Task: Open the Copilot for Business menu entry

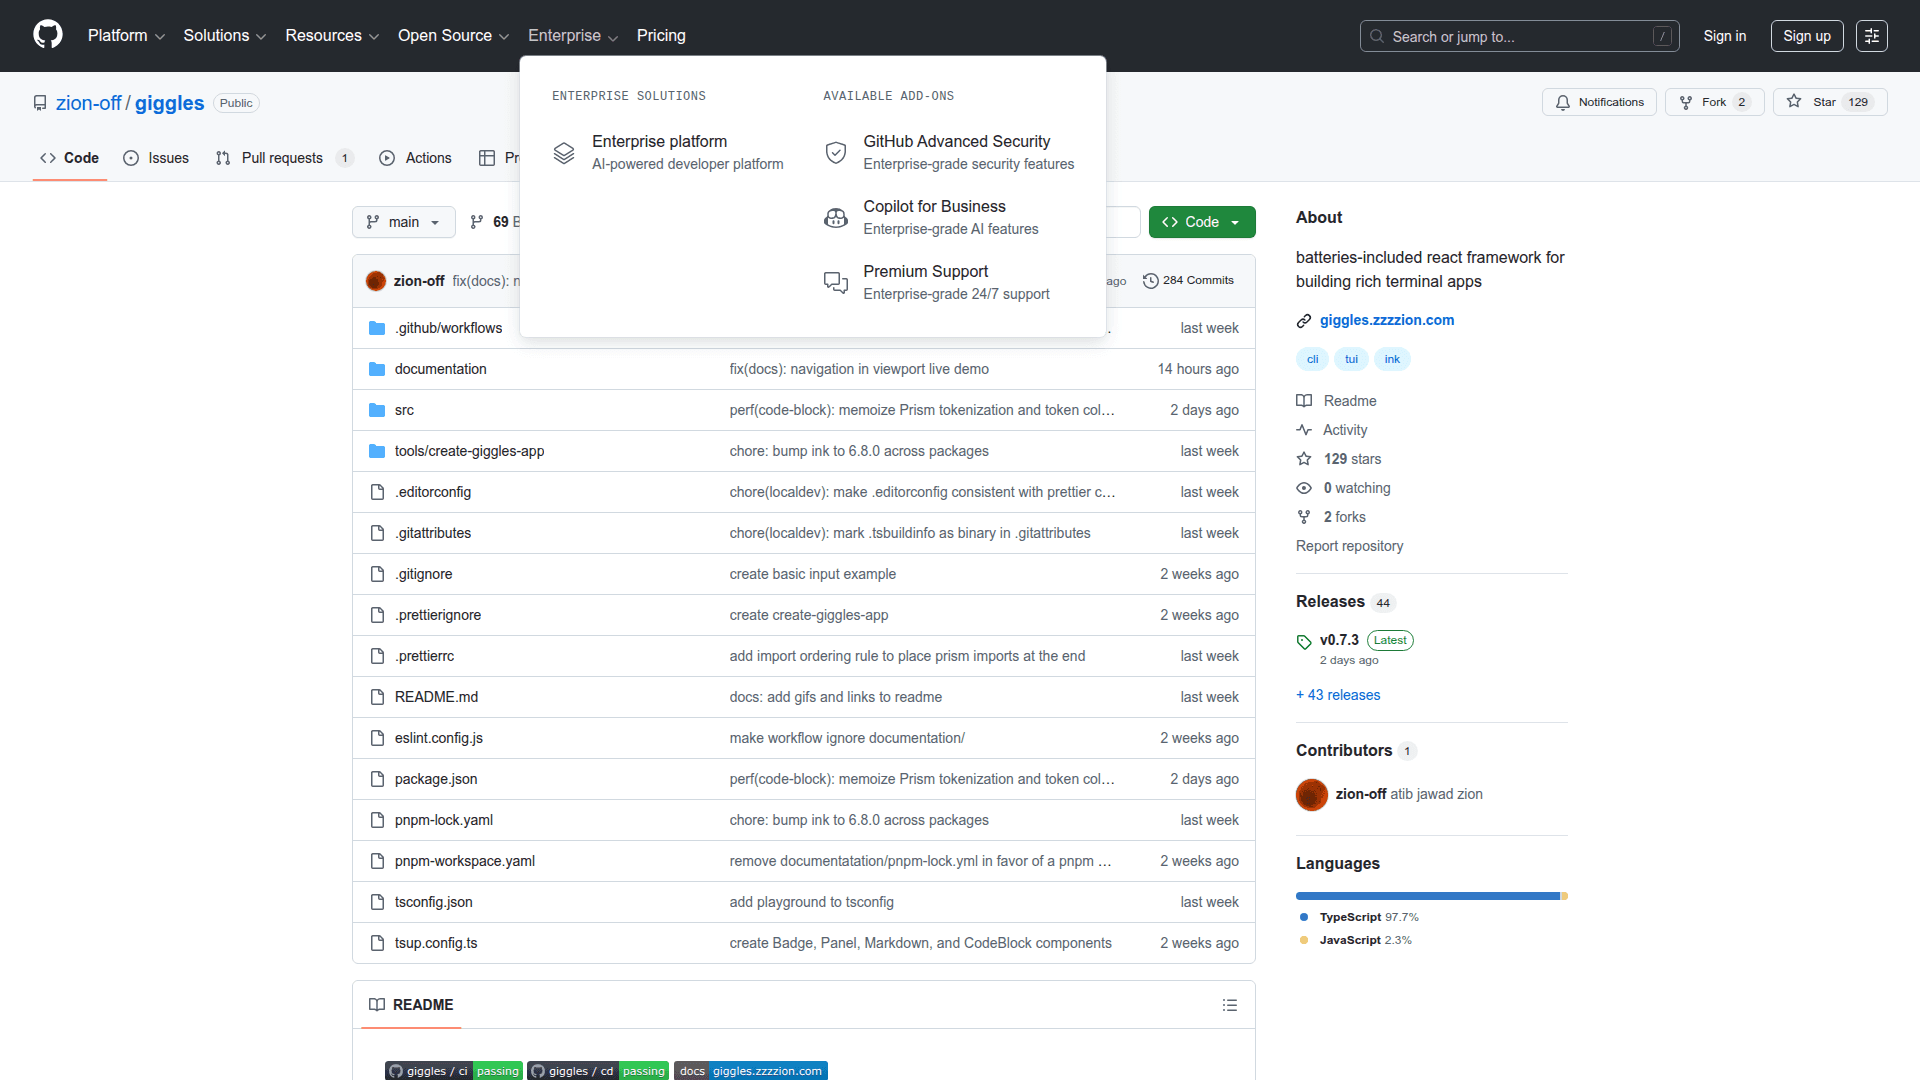Action: [x=933, y=217]
